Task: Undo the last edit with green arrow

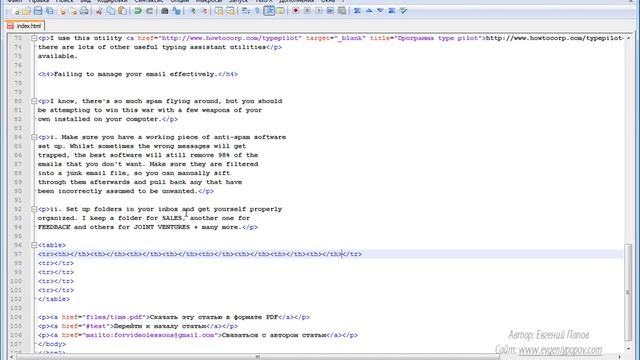Action: click(138, 11)
